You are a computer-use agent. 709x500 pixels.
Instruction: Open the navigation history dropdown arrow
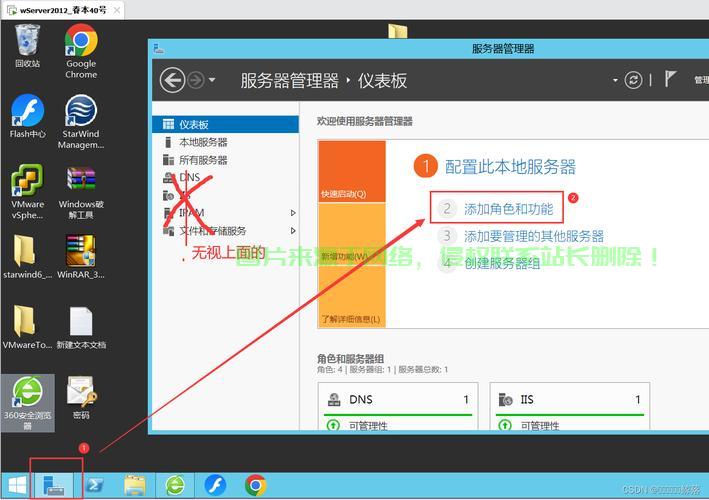pos(213,80)
